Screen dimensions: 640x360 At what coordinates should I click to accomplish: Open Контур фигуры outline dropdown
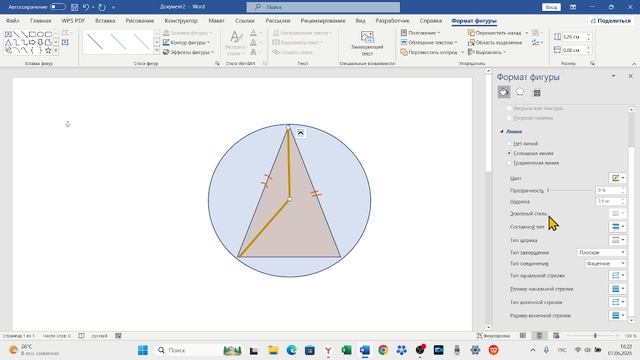tap(187, 42)
